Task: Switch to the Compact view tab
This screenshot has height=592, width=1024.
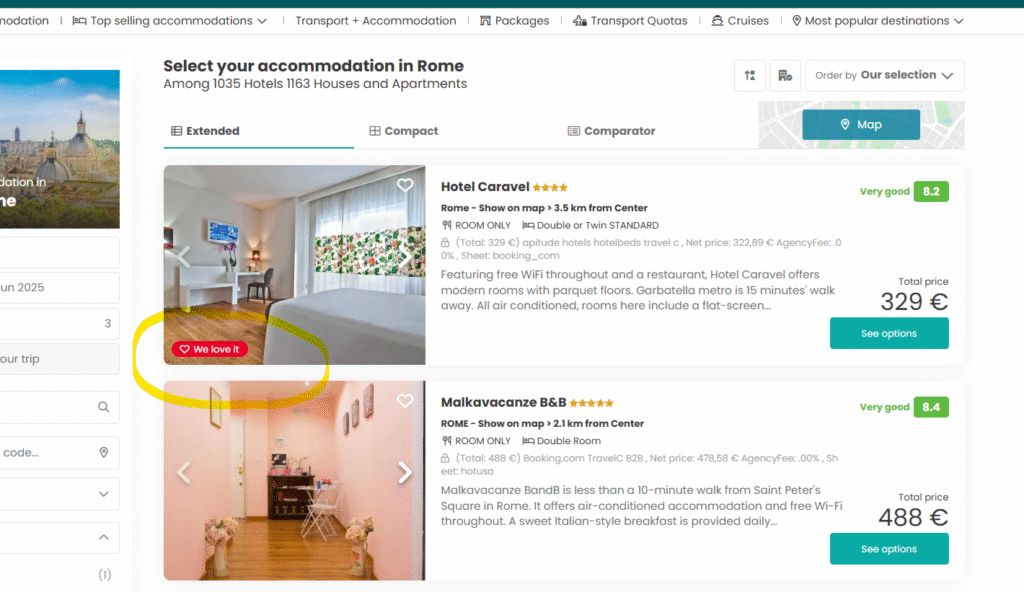Action: (404, 131)
